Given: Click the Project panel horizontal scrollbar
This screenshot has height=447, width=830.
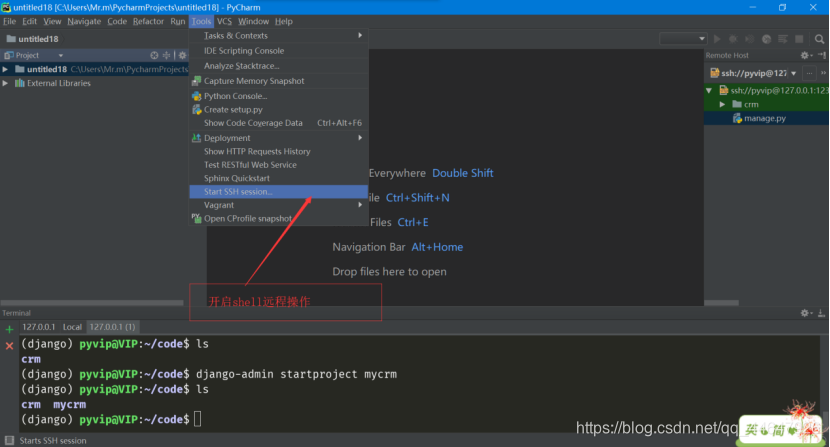Looking at the screenshot, I should click(92, 303).
